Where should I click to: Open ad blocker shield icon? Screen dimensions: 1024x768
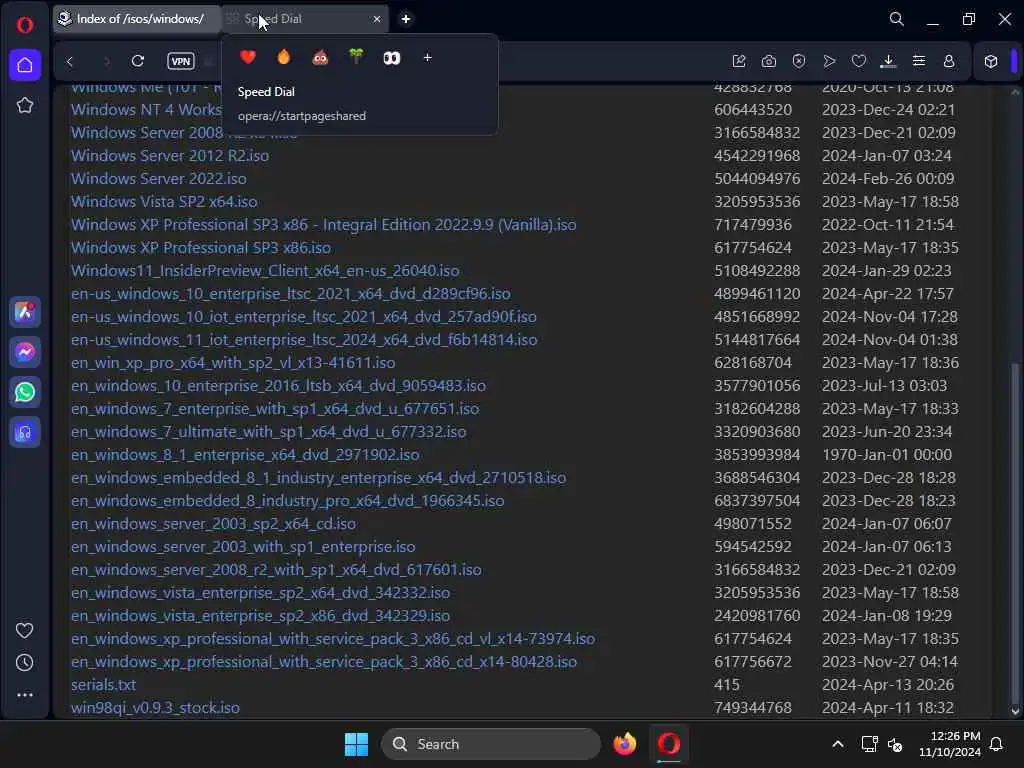pyautogui.click(x=799, y=61)
